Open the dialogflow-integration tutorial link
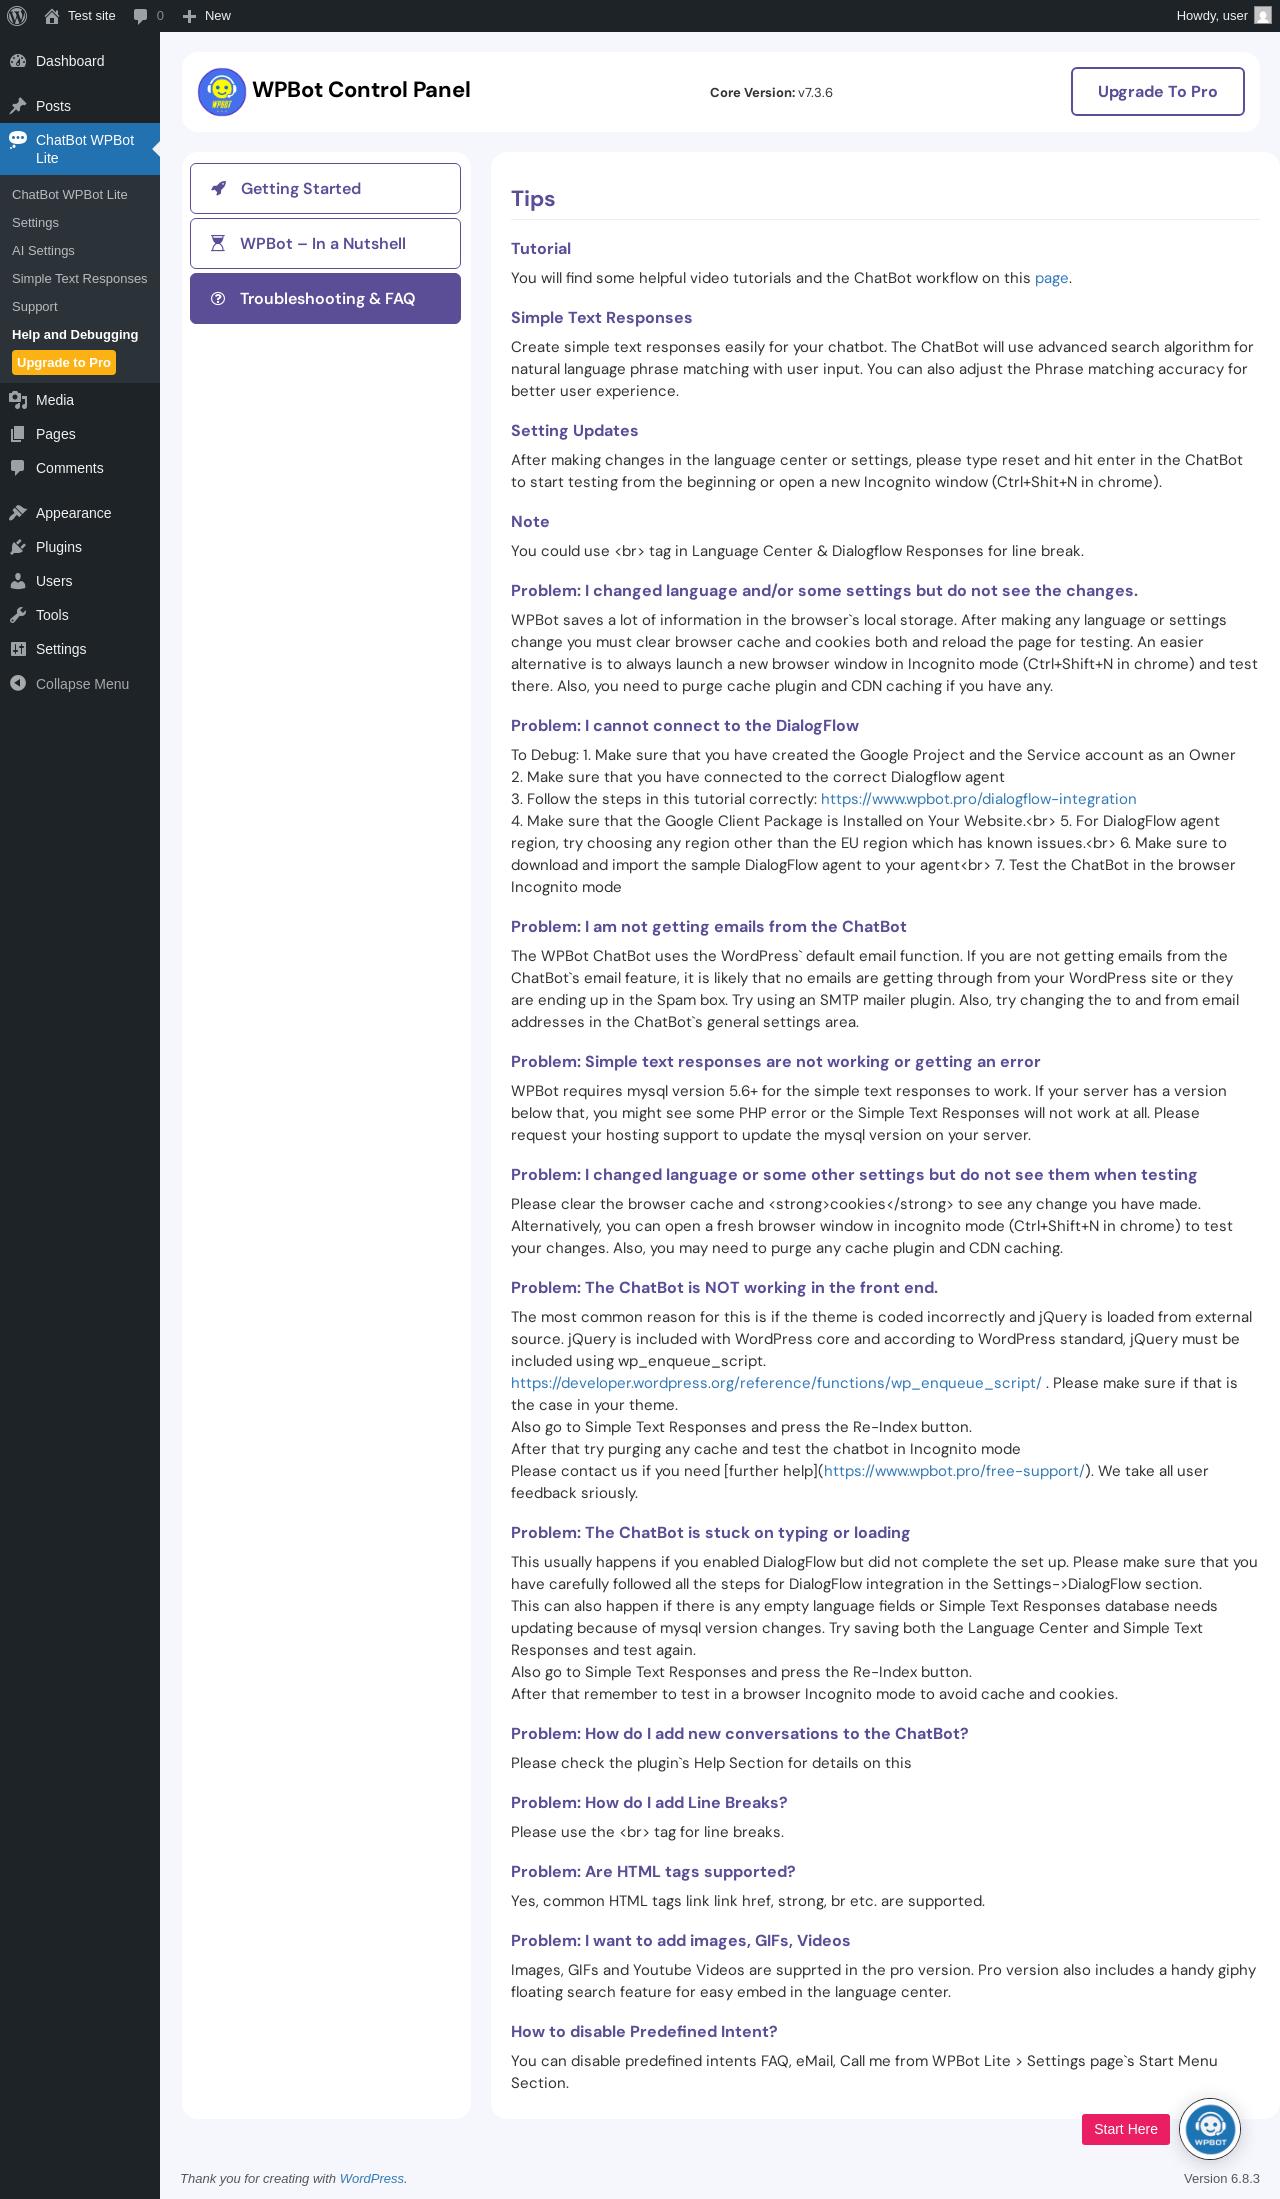1280x2199 pixels. click(x=978, y=799)
